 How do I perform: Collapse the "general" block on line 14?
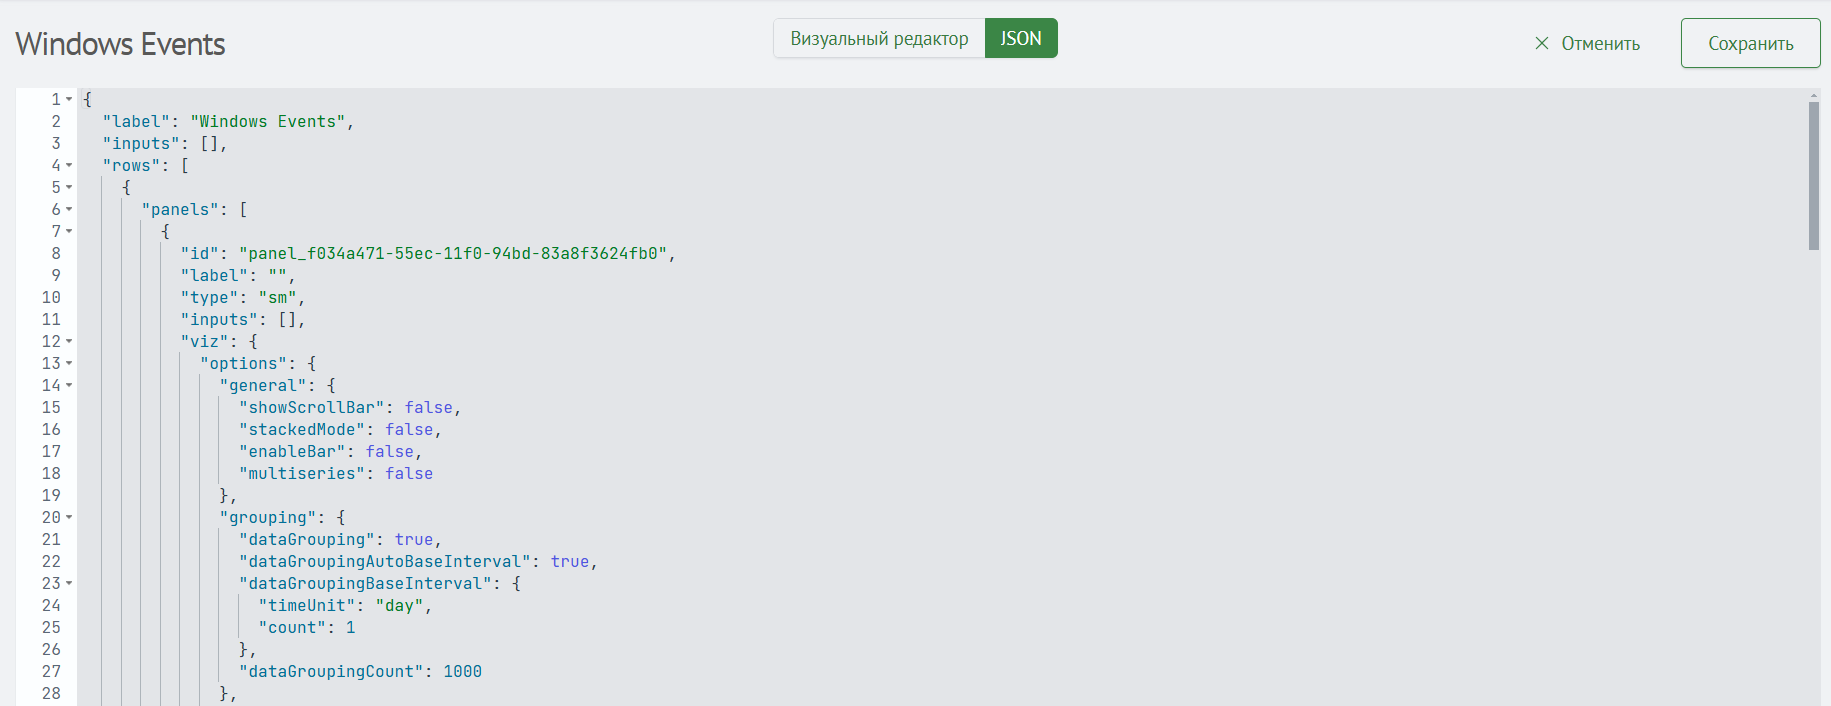(x=69, y=385)
